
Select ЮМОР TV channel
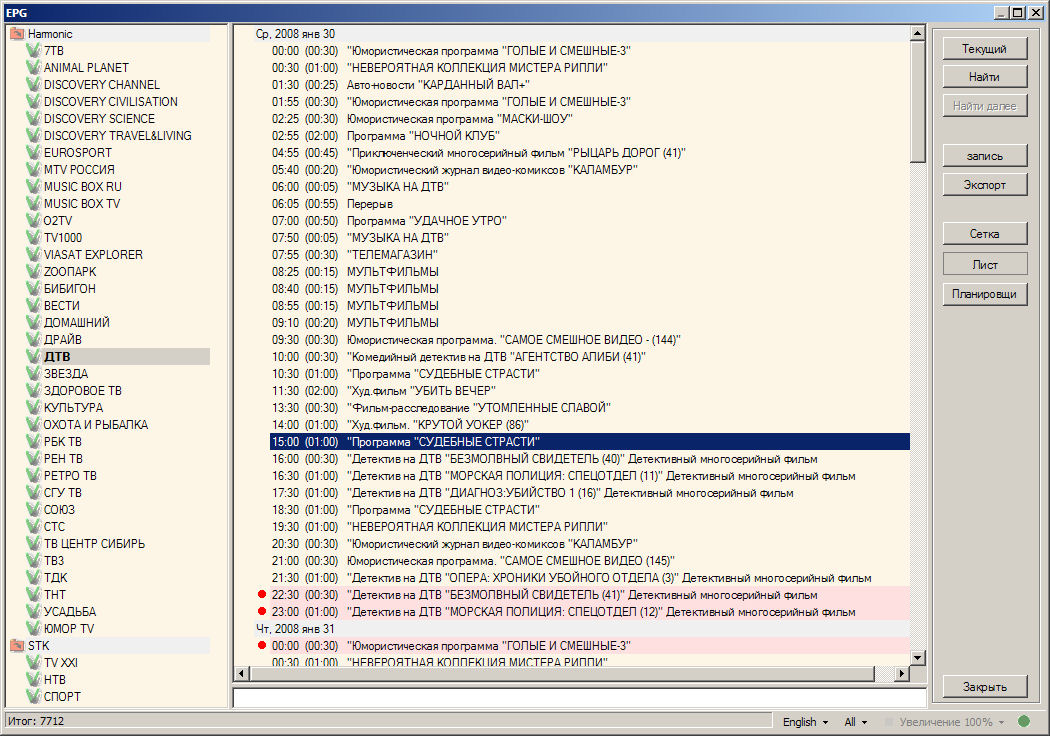[x=69, y=629]
